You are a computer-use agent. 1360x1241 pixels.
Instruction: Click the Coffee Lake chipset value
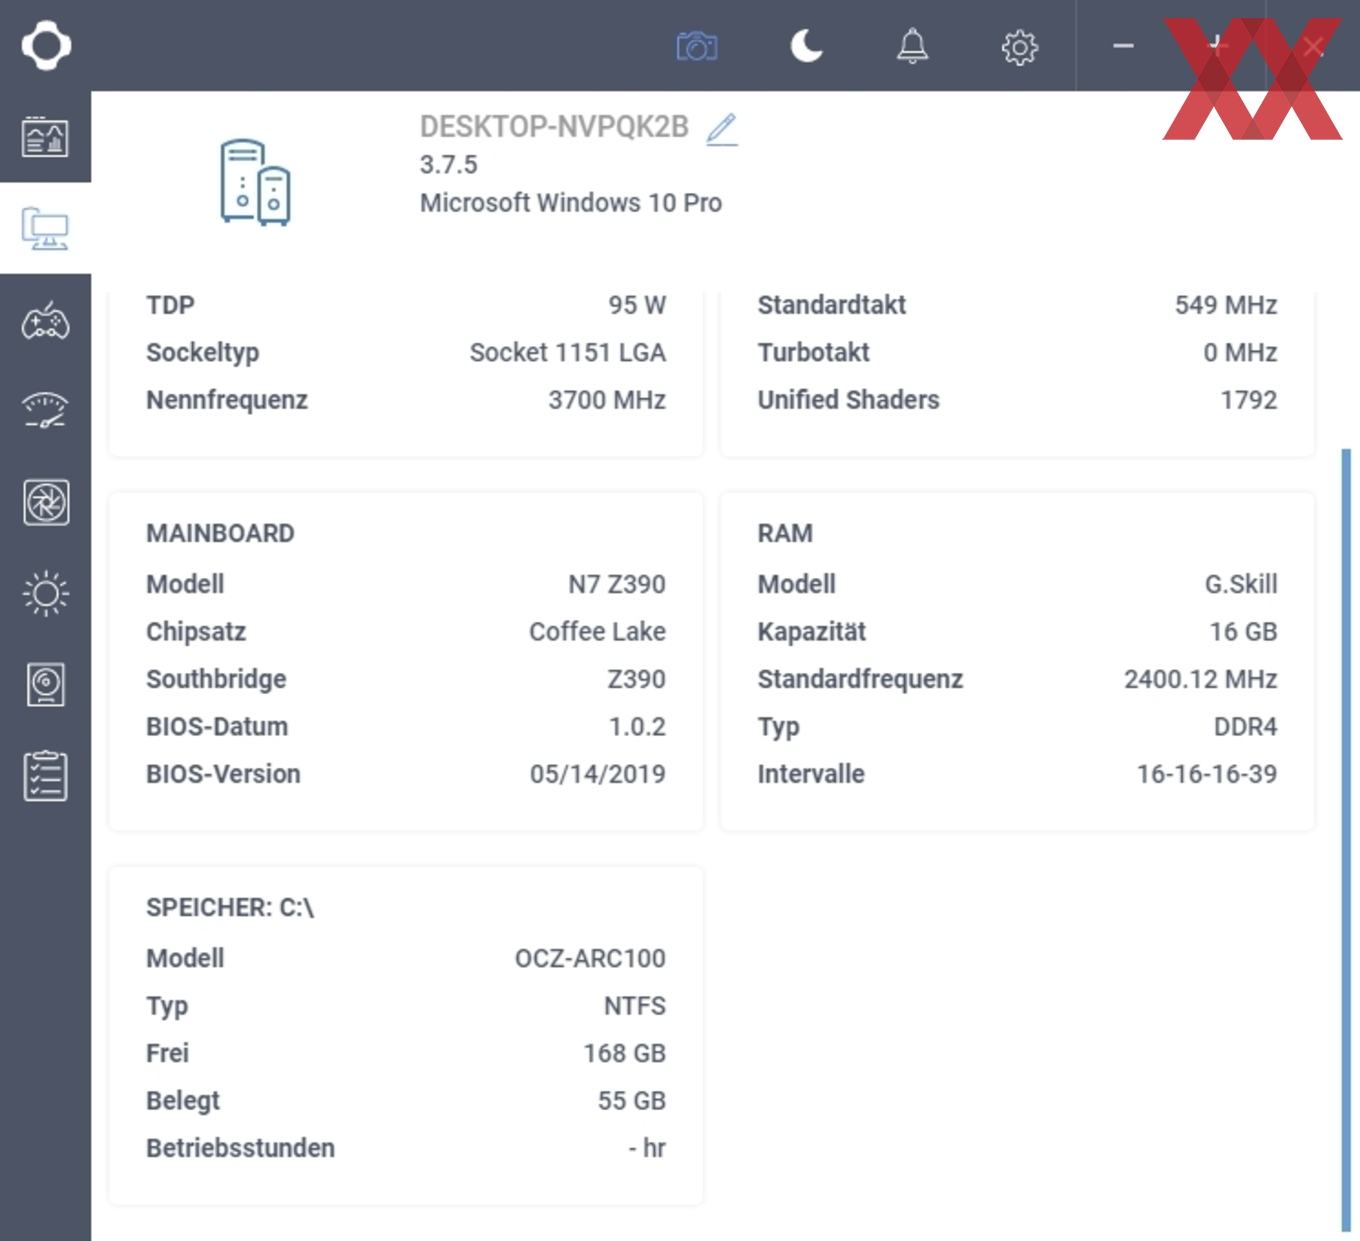tap(597, 632)
